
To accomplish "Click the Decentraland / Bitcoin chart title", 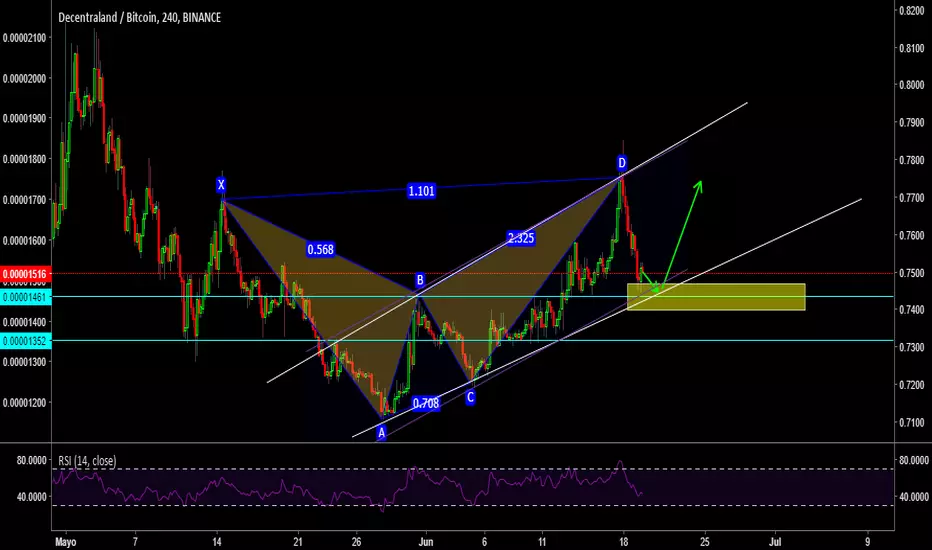I will 139,18.
